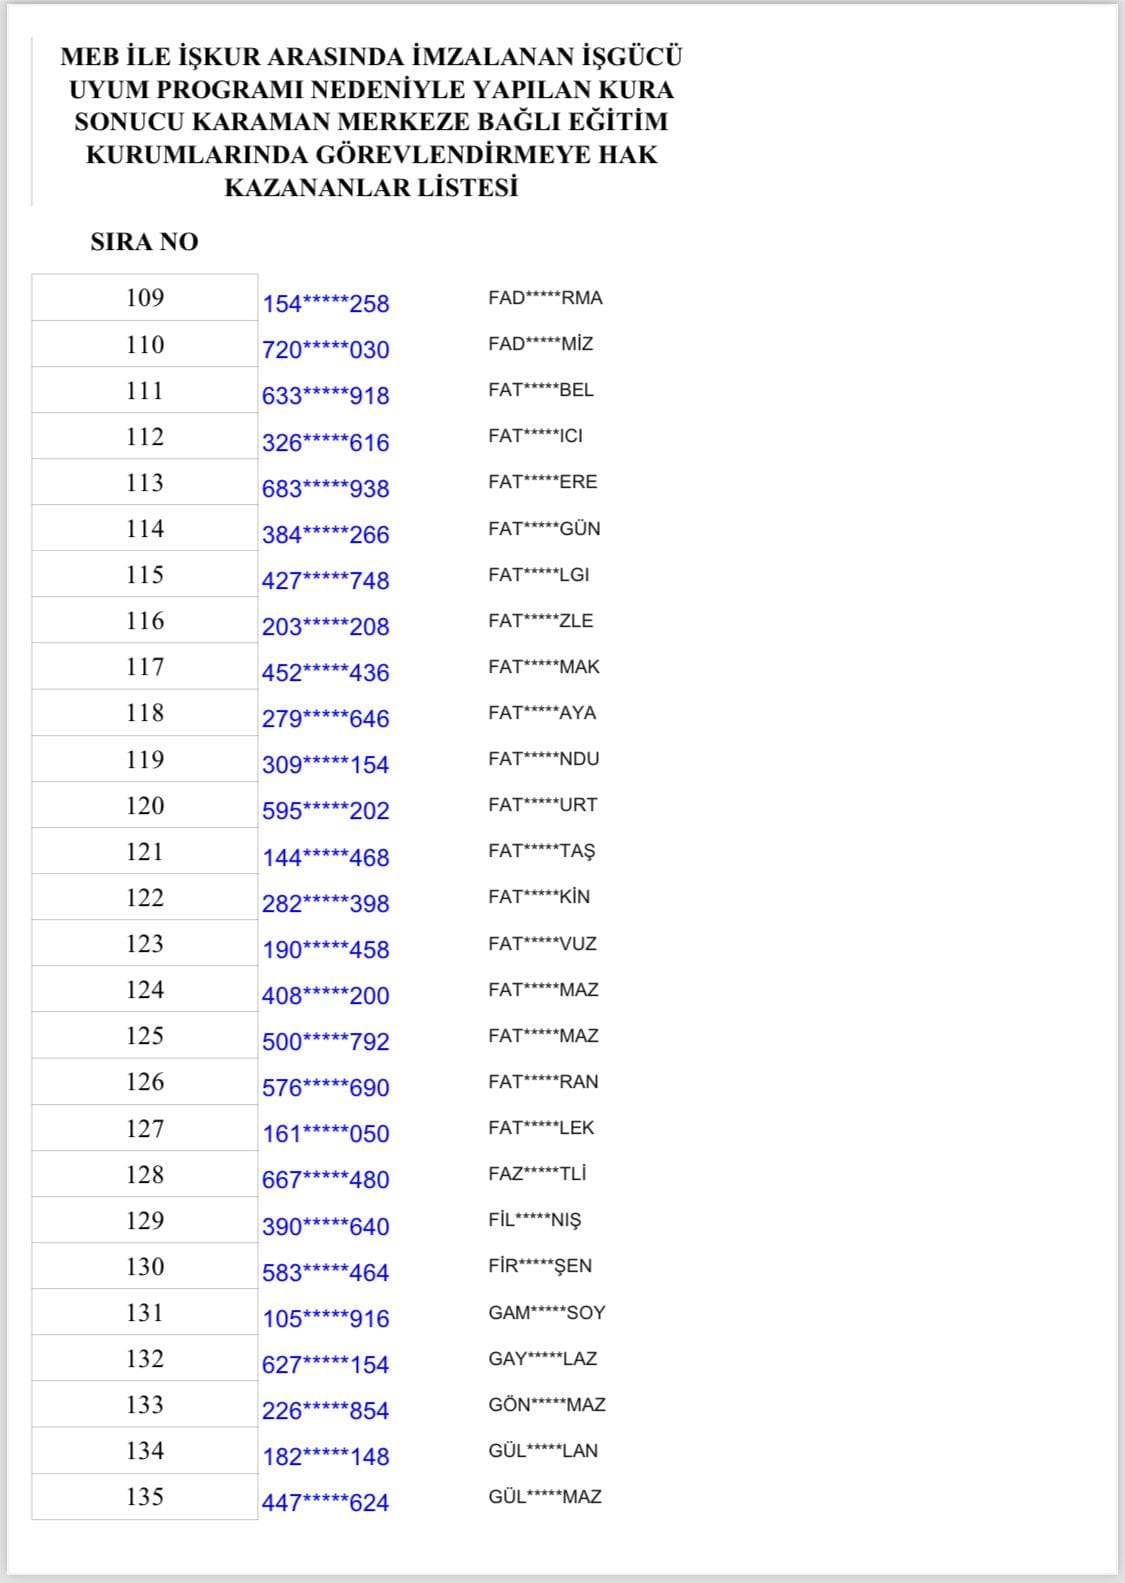Select the name GÖN*****MAZ
Screen dimensions: 1125x1583
point(547,1405)
